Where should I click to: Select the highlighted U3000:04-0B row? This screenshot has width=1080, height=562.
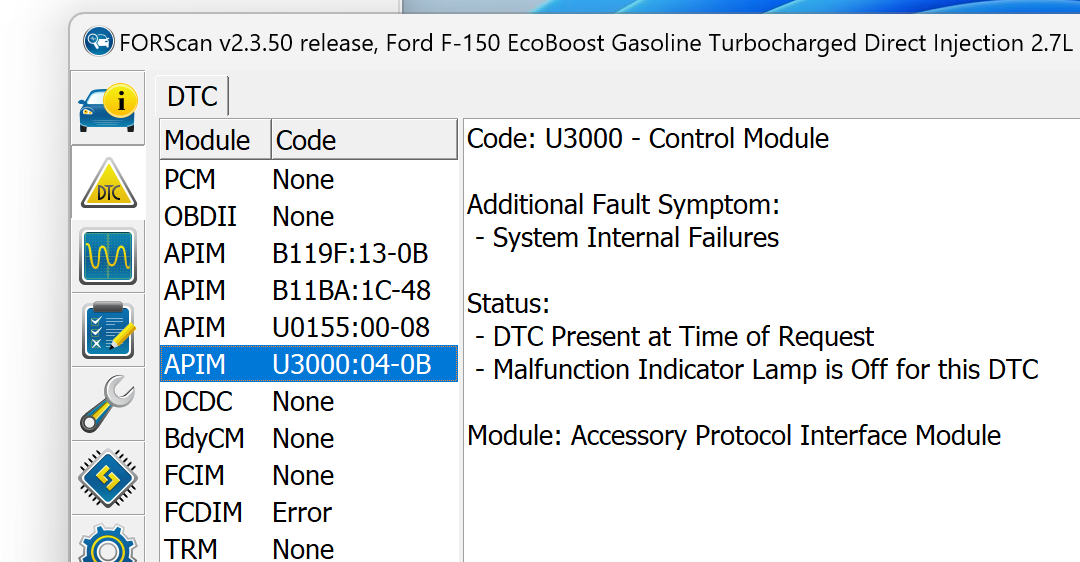pos(308,365)
